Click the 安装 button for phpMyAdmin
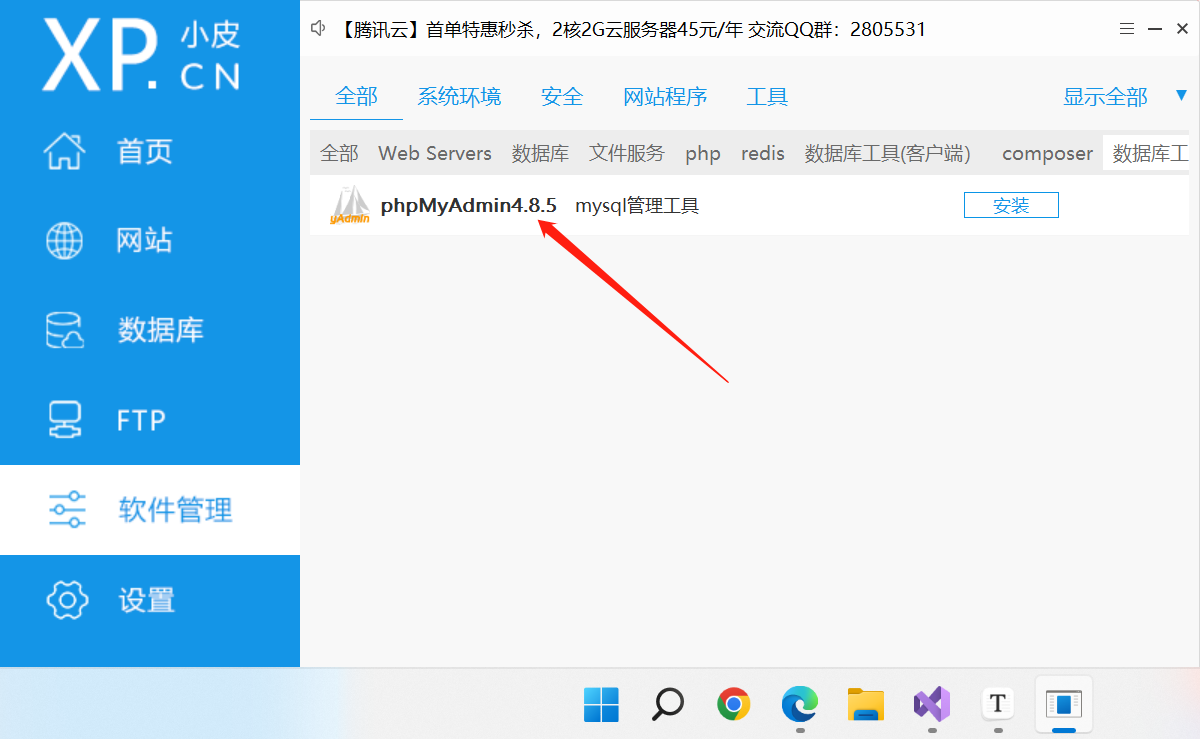 [1011, 205]
